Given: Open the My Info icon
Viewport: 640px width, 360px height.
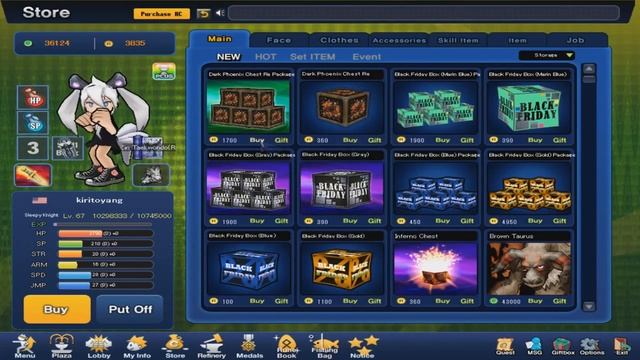Looking at the screenshot, I should pos(137,346).
